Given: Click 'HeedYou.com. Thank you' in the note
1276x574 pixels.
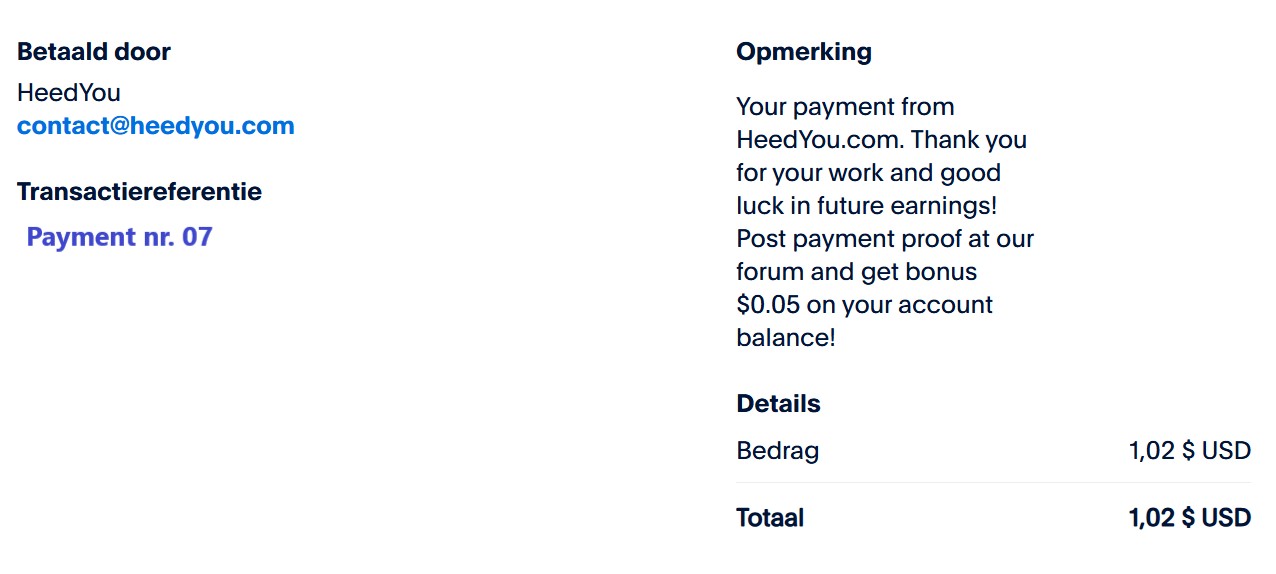Looking at the screenshot, I should pos(881,140).
